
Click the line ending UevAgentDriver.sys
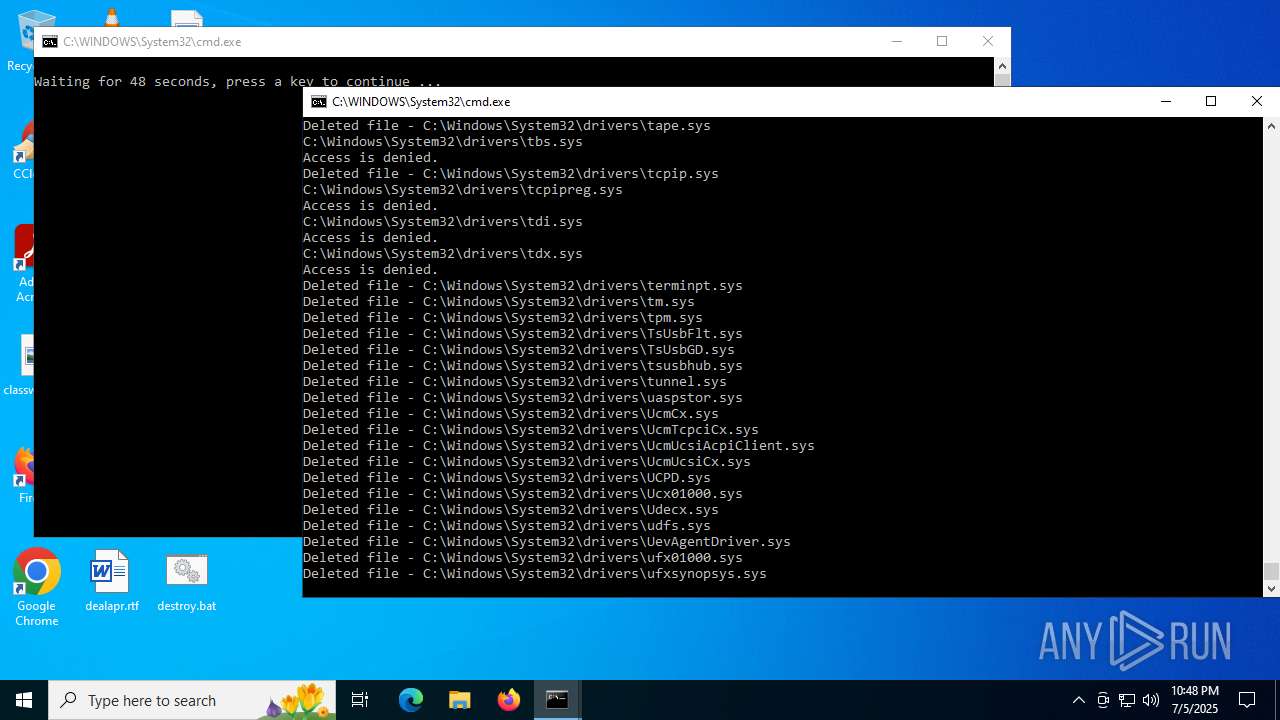(x=547, y=541)
